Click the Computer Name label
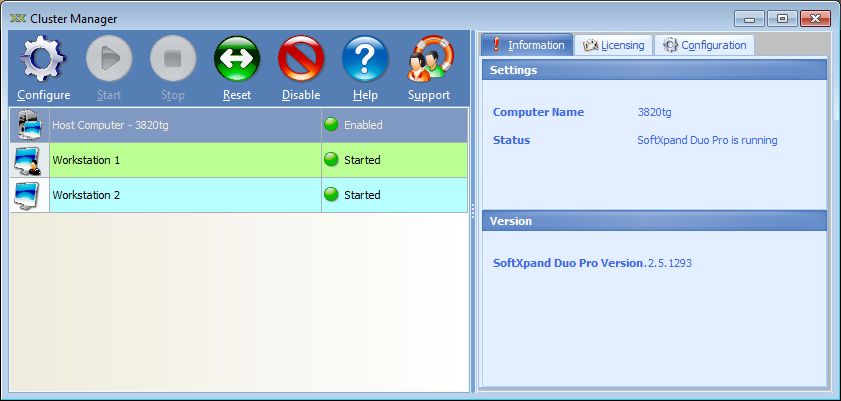Image resolution: width=841 pixels, height=401 pixels. click(x=538, y=112)
